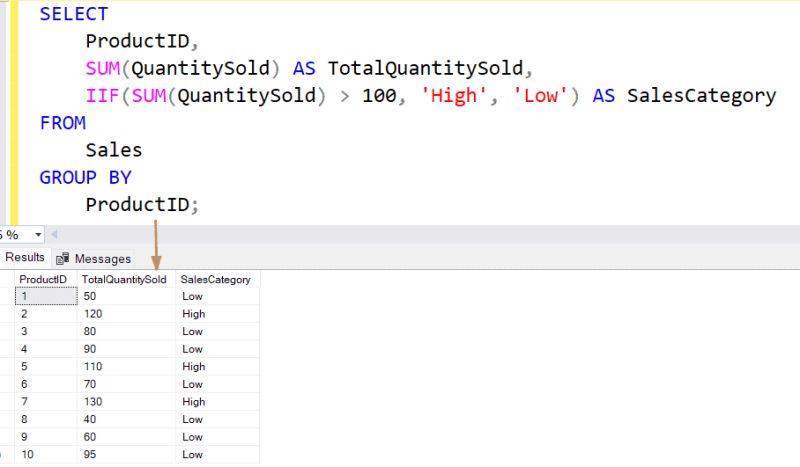Viewport: 800px width, 467px height.
Task: Click the number 100 in the query
Action: [x=379, y=95]
